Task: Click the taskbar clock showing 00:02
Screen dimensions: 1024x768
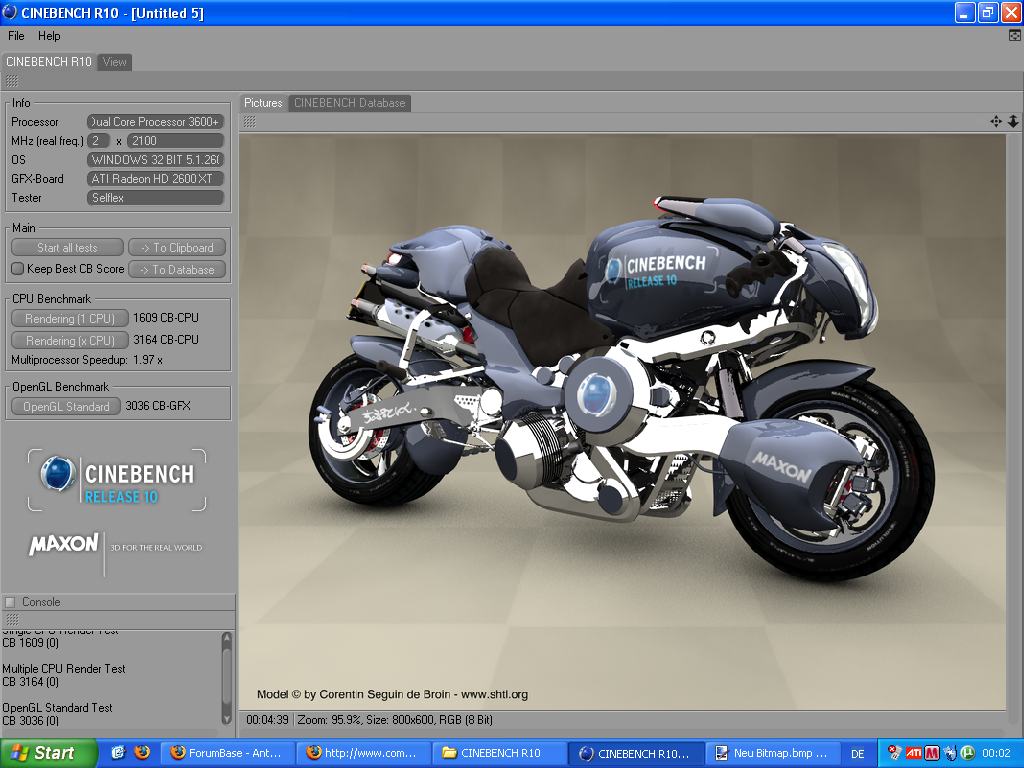Action: [x=997, y=753]
